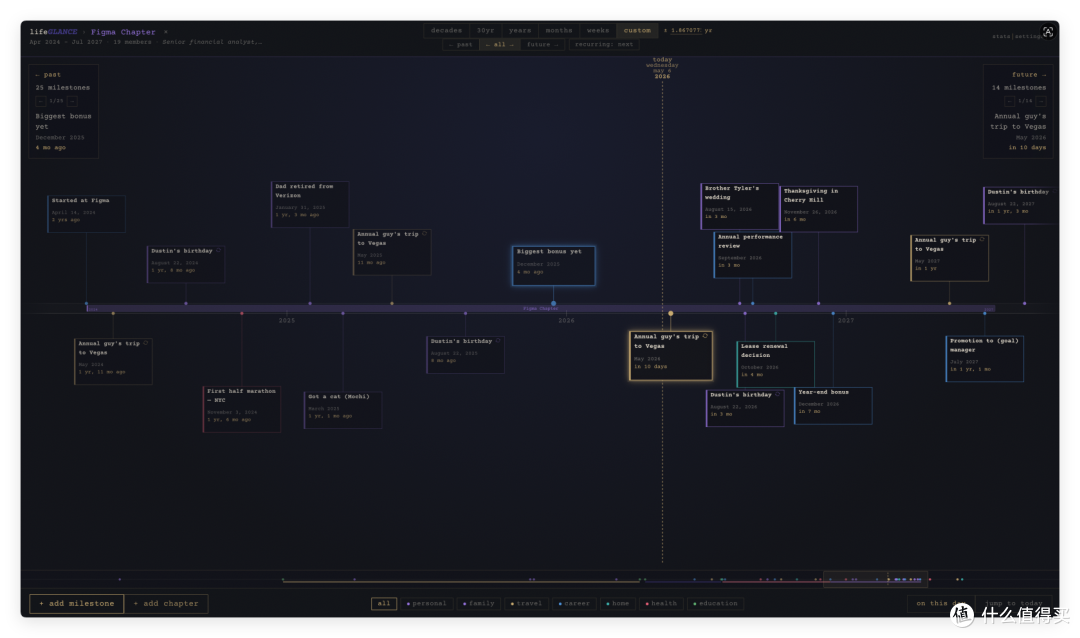This screenshot has width=1080, height=638.
Task: Toggle the career category filter
Action: pos(574,604)
